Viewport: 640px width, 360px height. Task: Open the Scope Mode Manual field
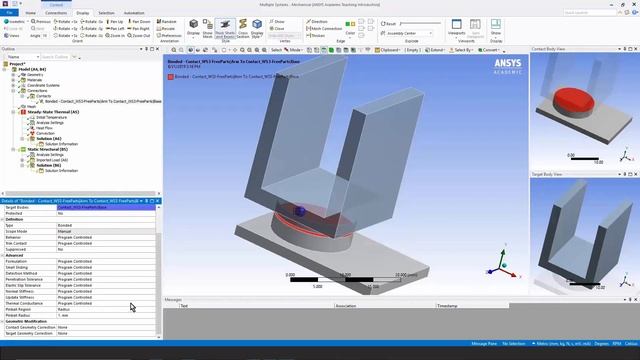click(x=106, y=231)
